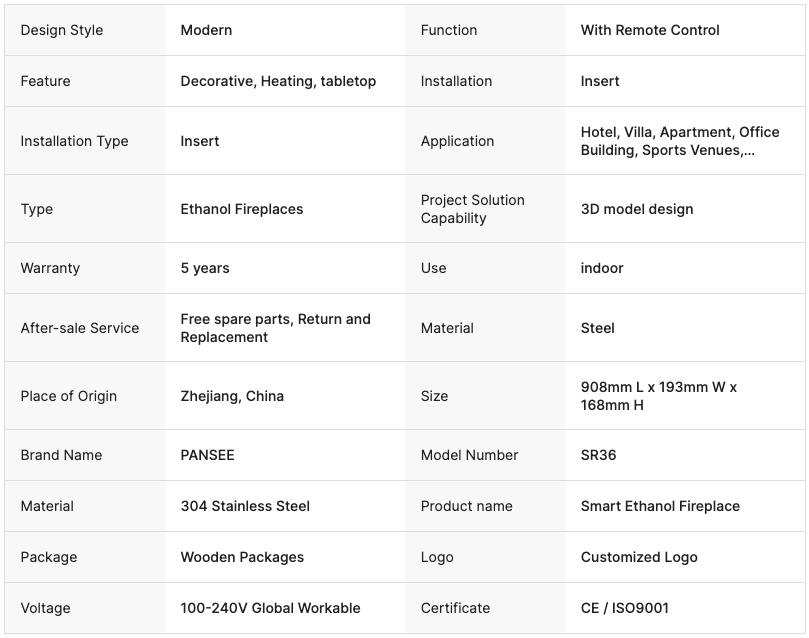Click the With Remote Control value
The width and height of the screenshot is (809, 638).
click(650, 30)
